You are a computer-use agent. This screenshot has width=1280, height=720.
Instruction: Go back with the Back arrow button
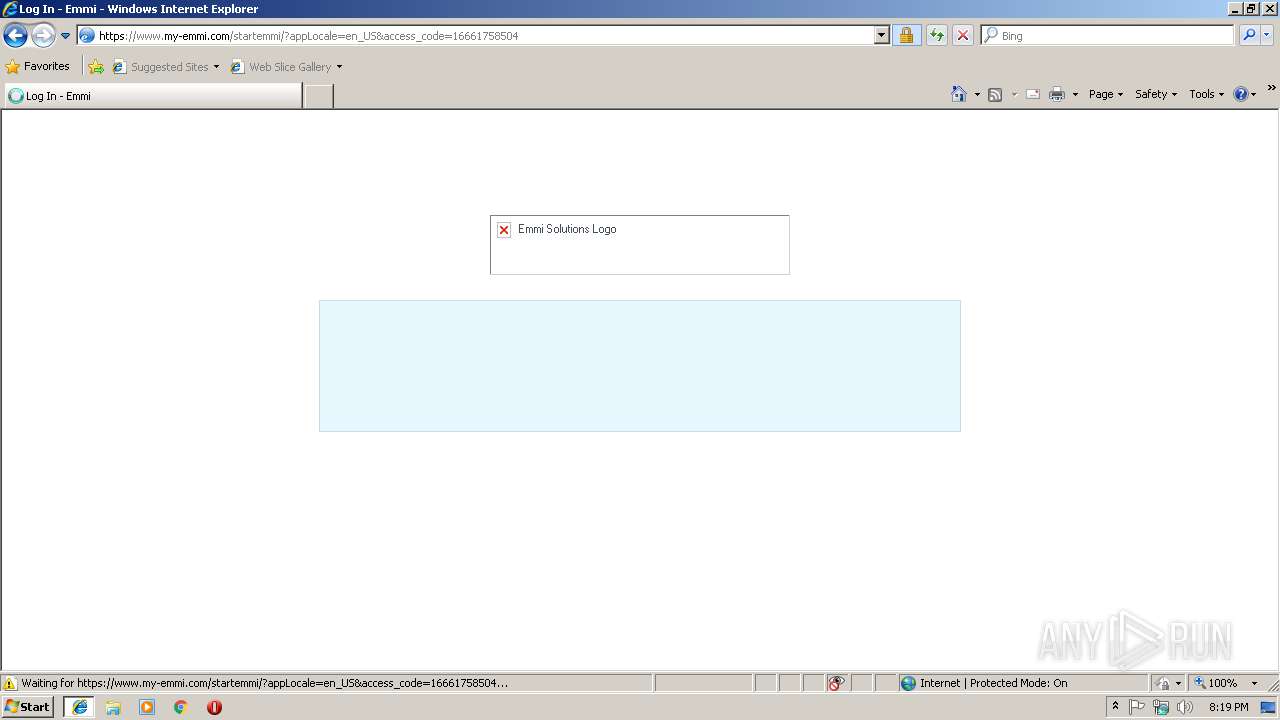(15, 36)
